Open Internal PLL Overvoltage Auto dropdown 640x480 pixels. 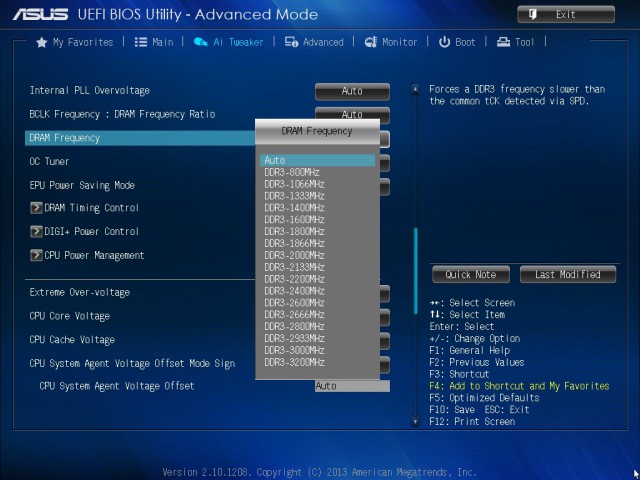pos(352,91)
